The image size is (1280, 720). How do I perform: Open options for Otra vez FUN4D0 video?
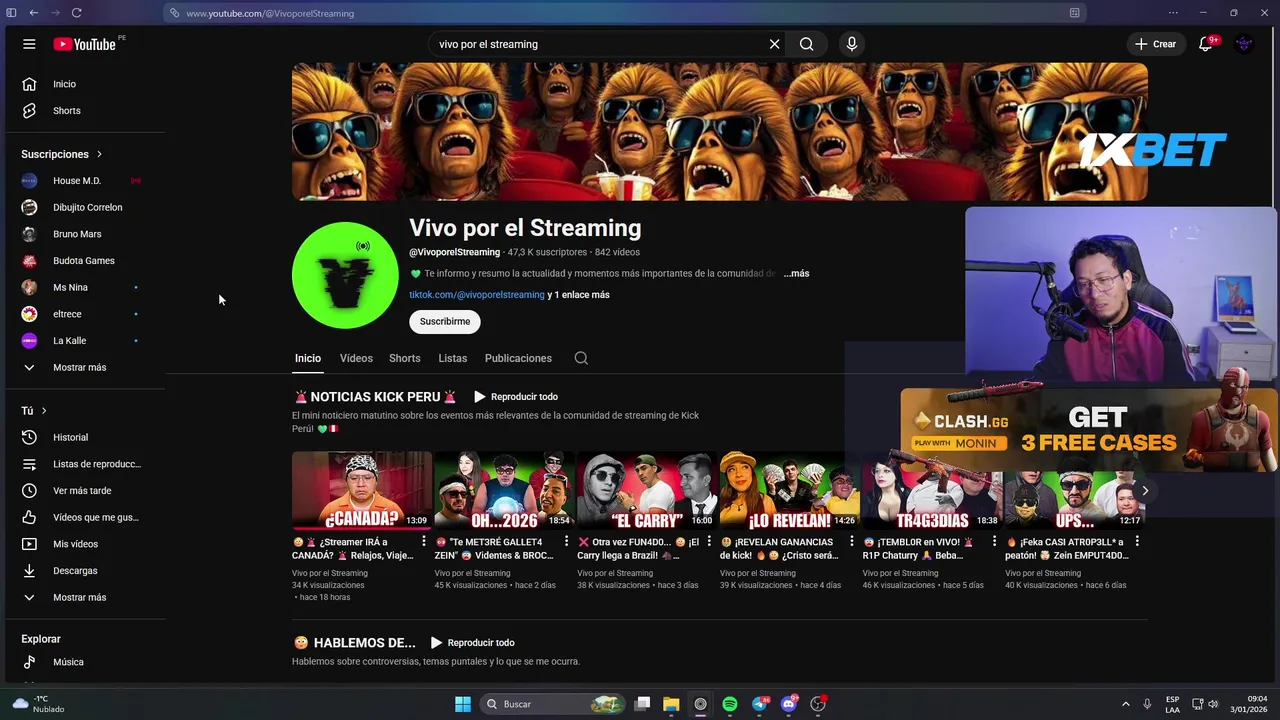point(709,542)
